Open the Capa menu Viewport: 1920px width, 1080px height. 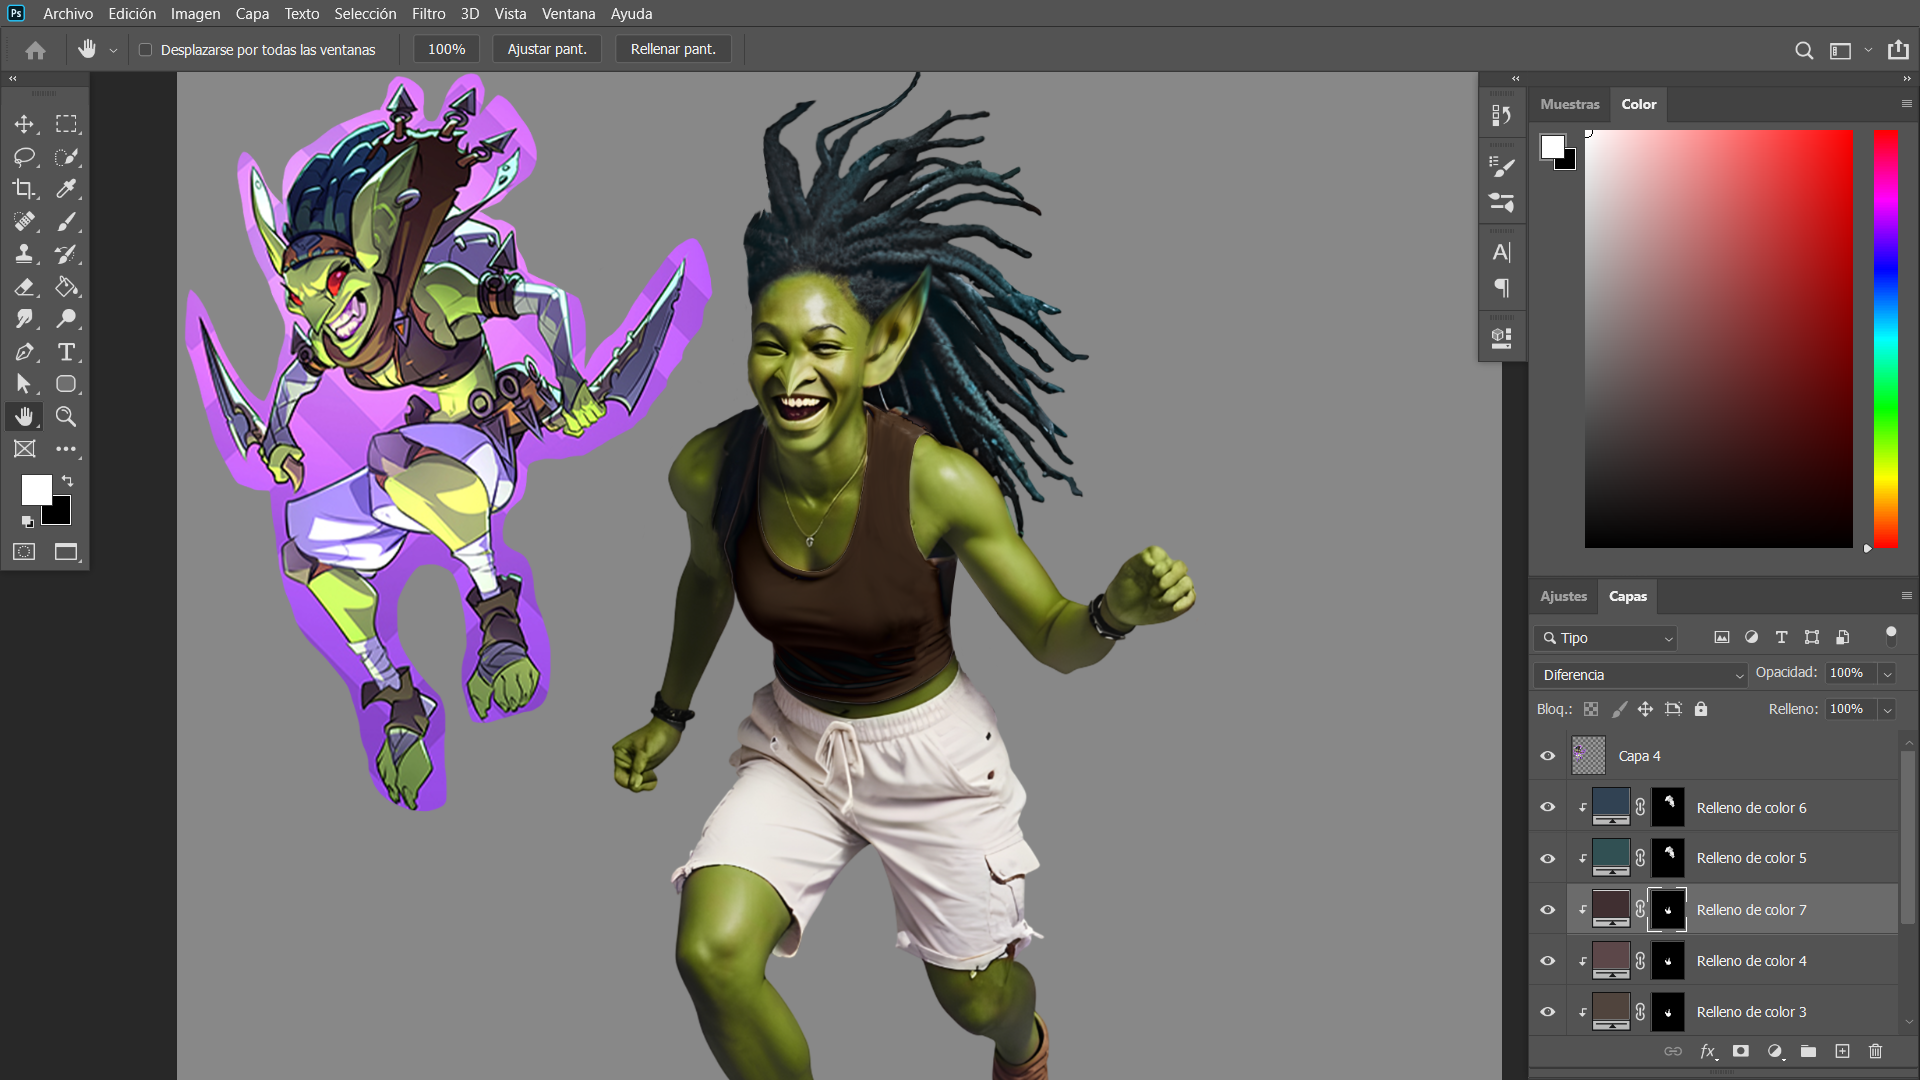pos(252,14)
